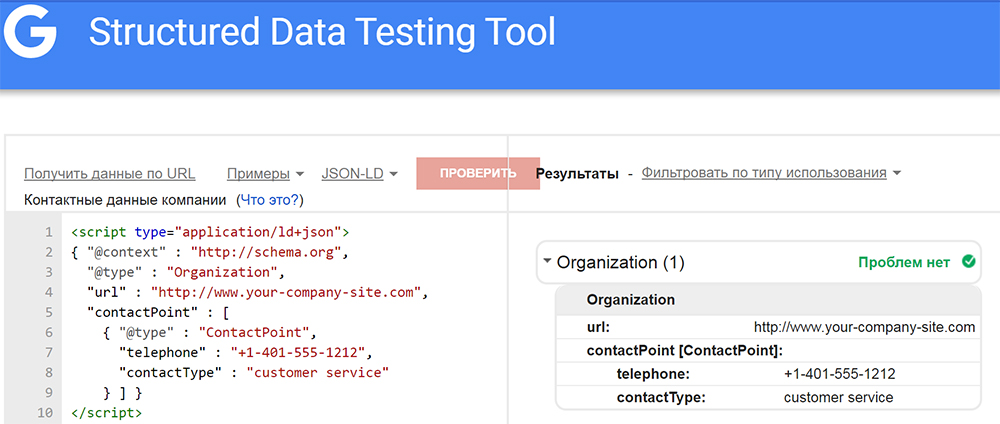Collapse the Organization (1) results section
This screenshot has width=1000, height=424.
click(548, 263)
